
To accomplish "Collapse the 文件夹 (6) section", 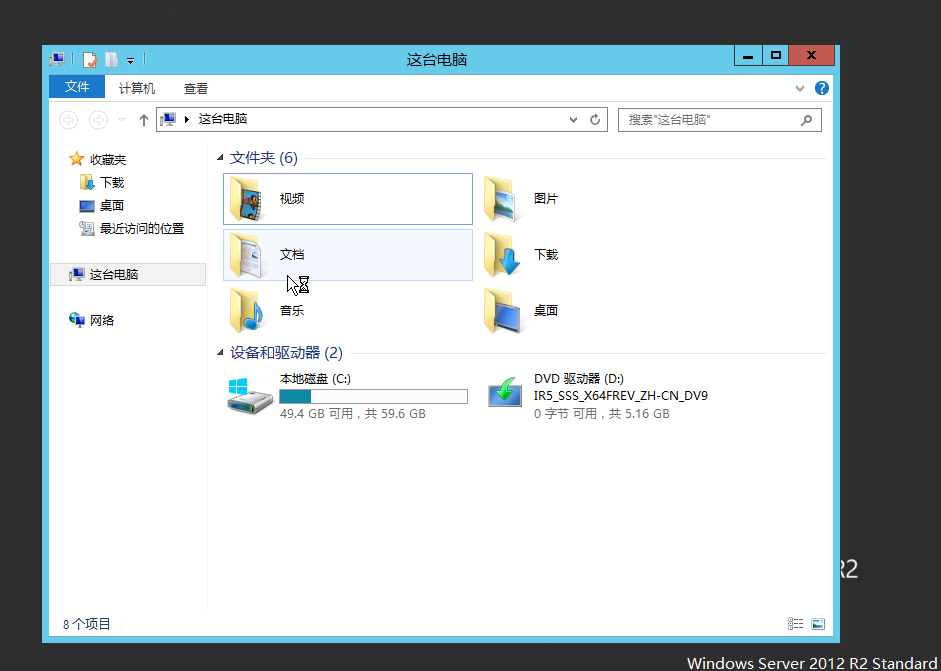I will 221,157.
